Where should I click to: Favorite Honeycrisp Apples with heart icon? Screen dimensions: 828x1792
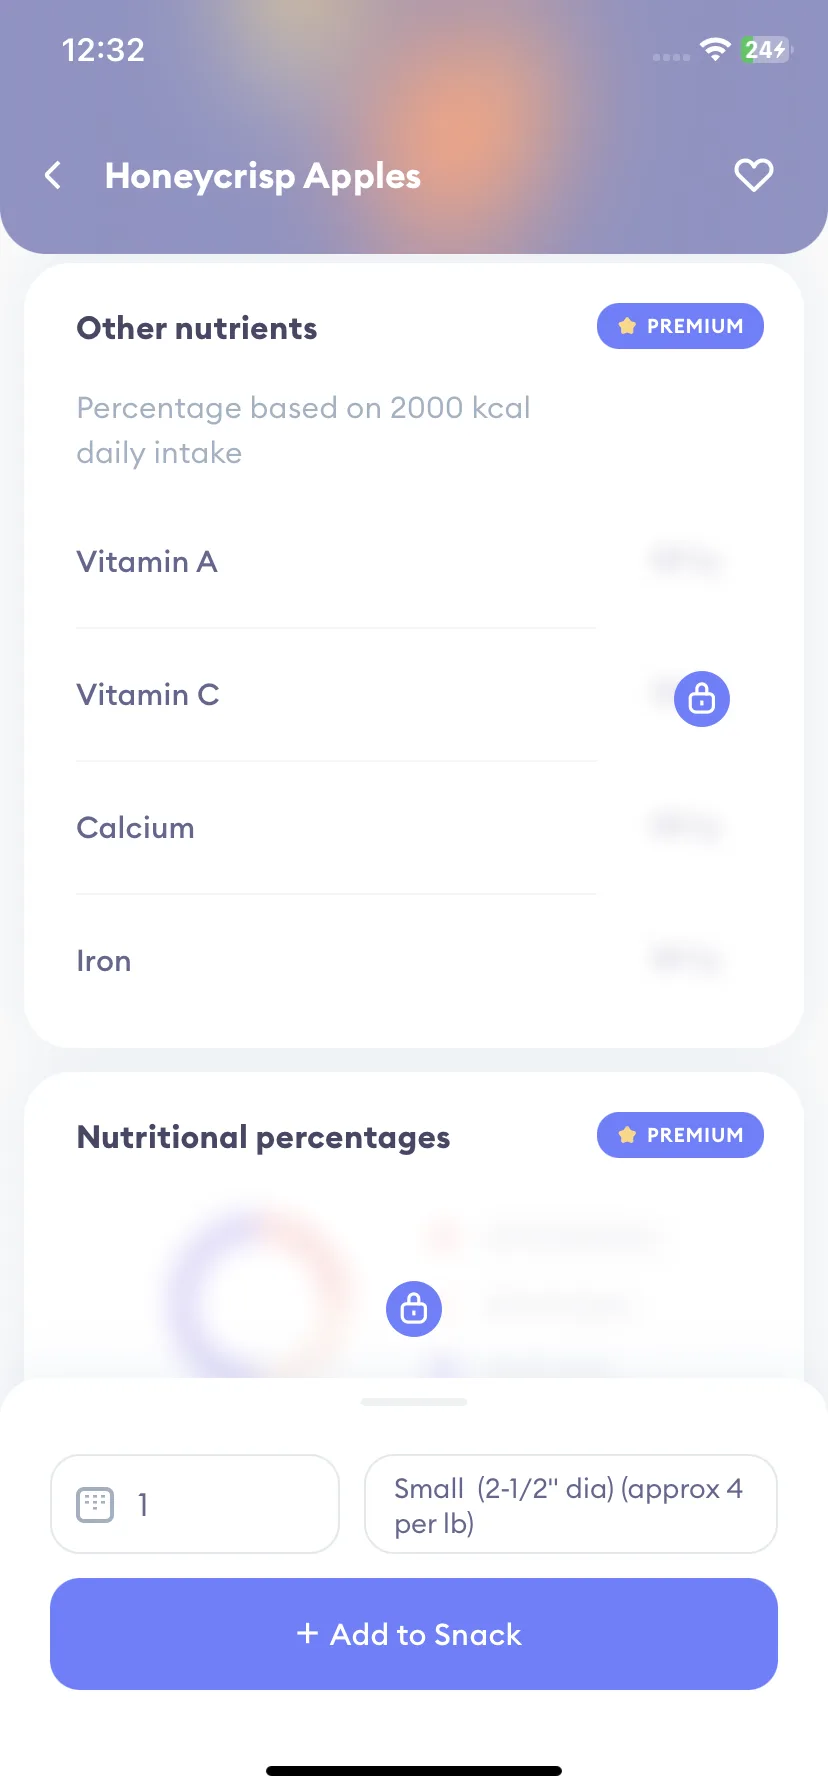click(753, 175)
